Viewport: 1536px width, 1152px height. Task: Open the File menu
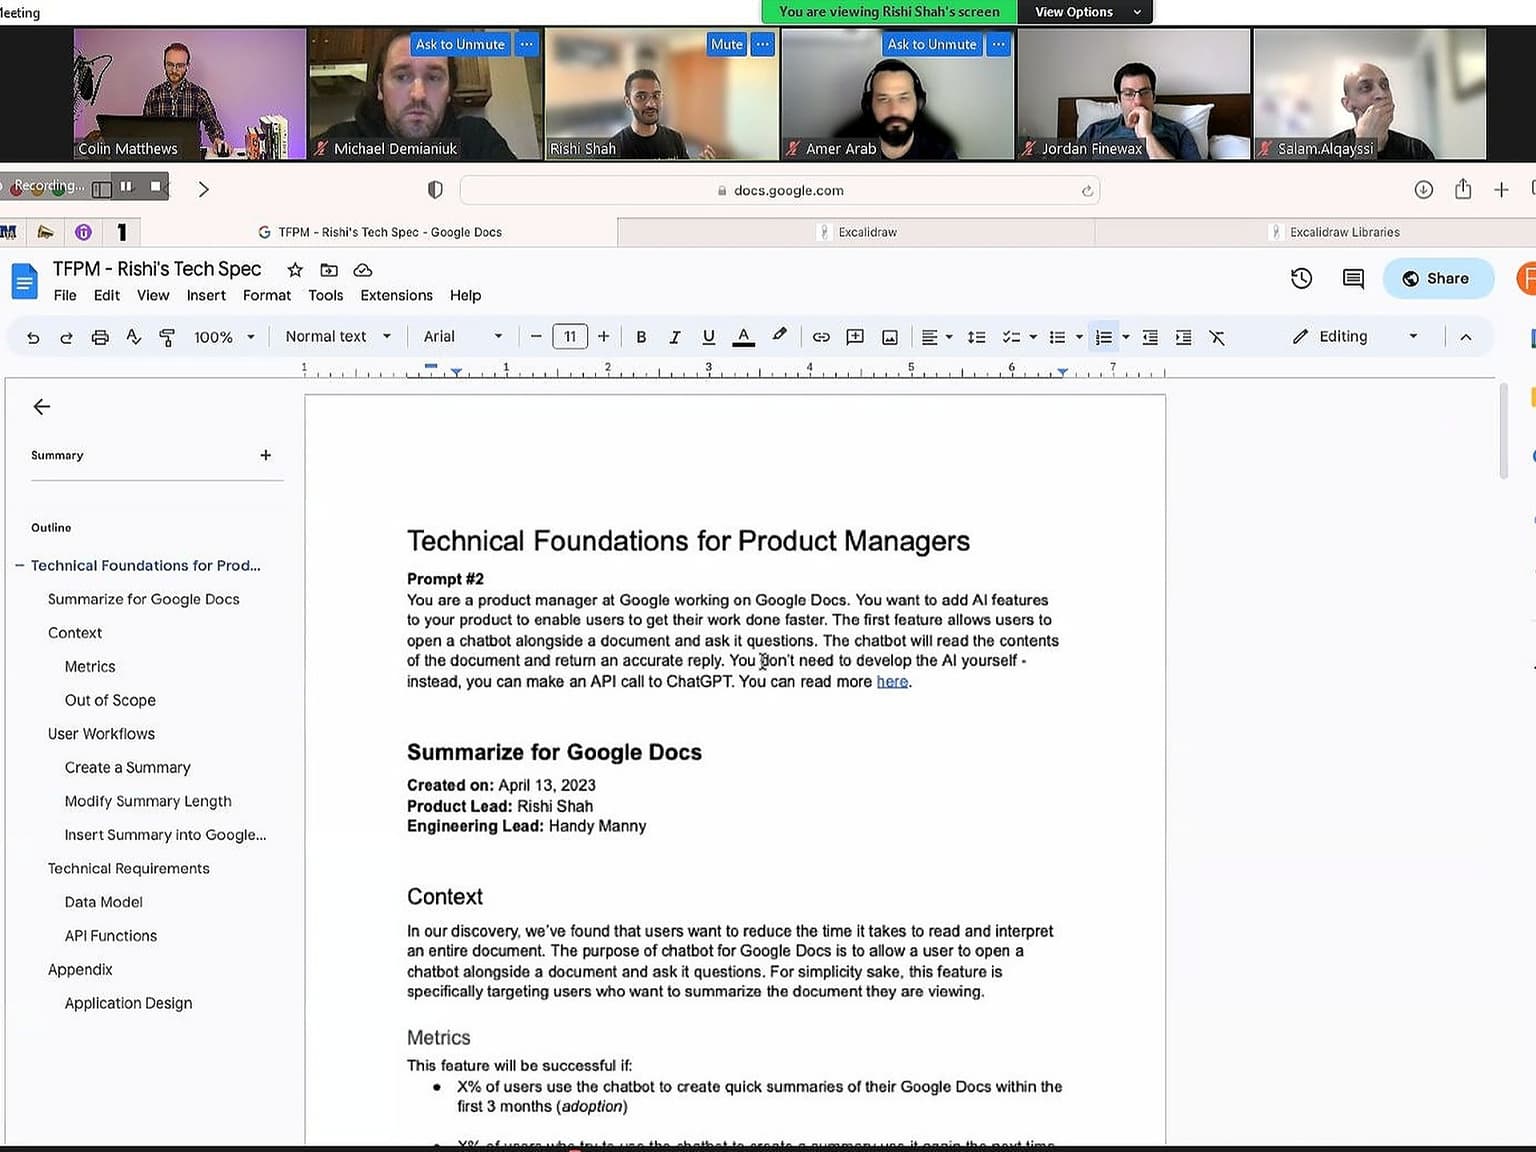click(x=65, y=295)
